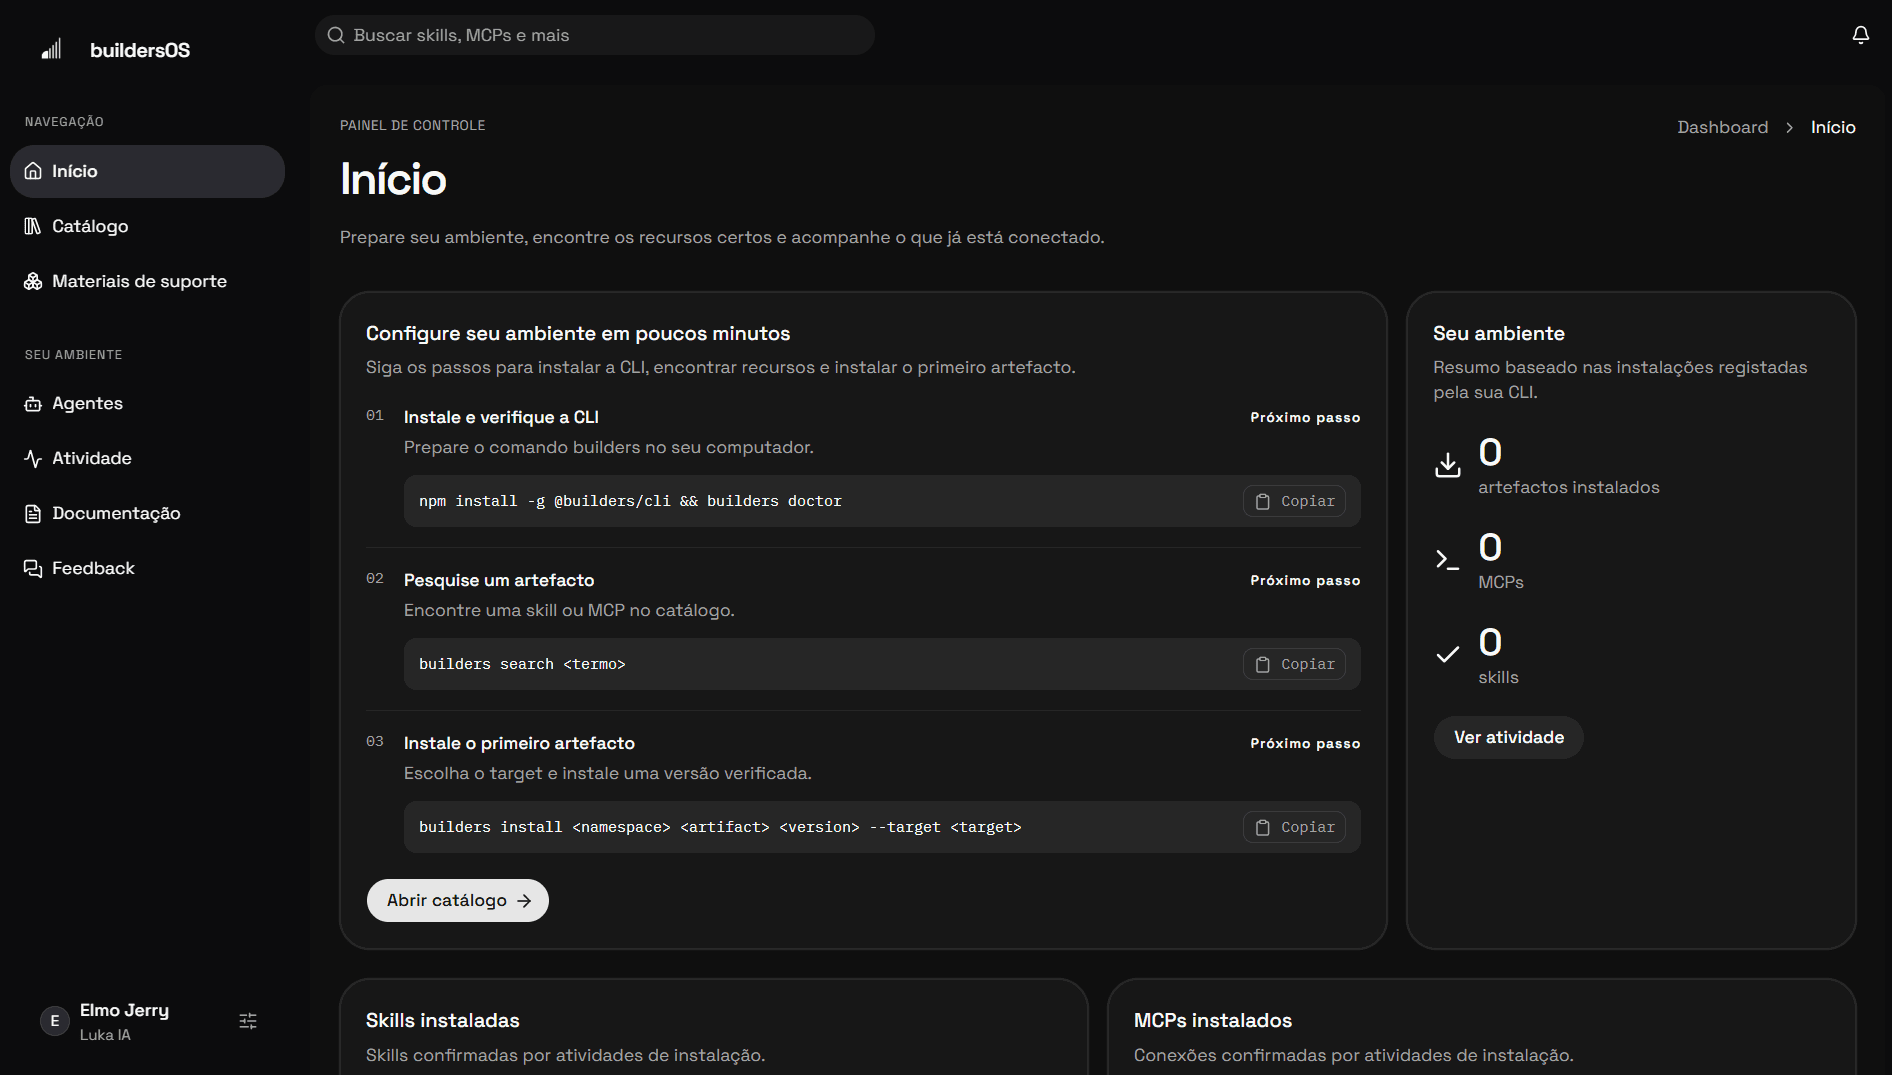The height and width of the screenshot is (1075, 1892).
Task: Click the Atividade pulse icon
Action: pyautogui.click(x=33, y=458)
